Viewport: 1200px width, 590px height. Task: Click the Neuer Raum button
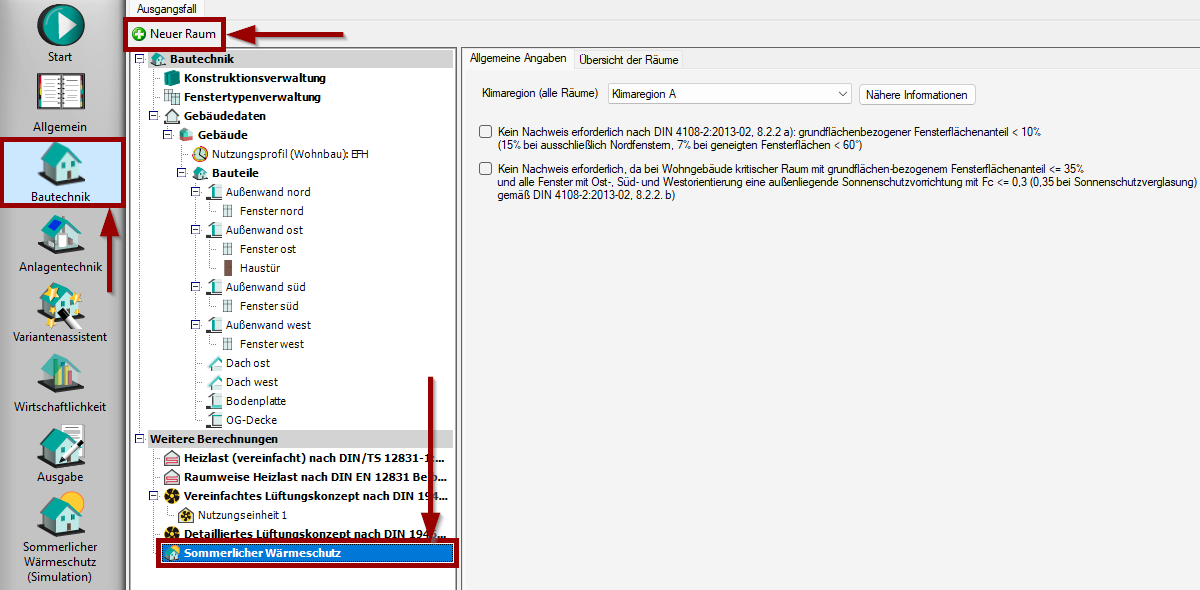coord(174,34)
